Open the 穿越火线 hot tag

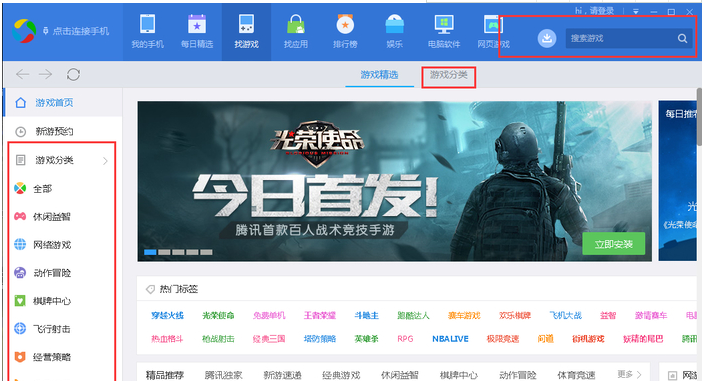pos(167,315)
